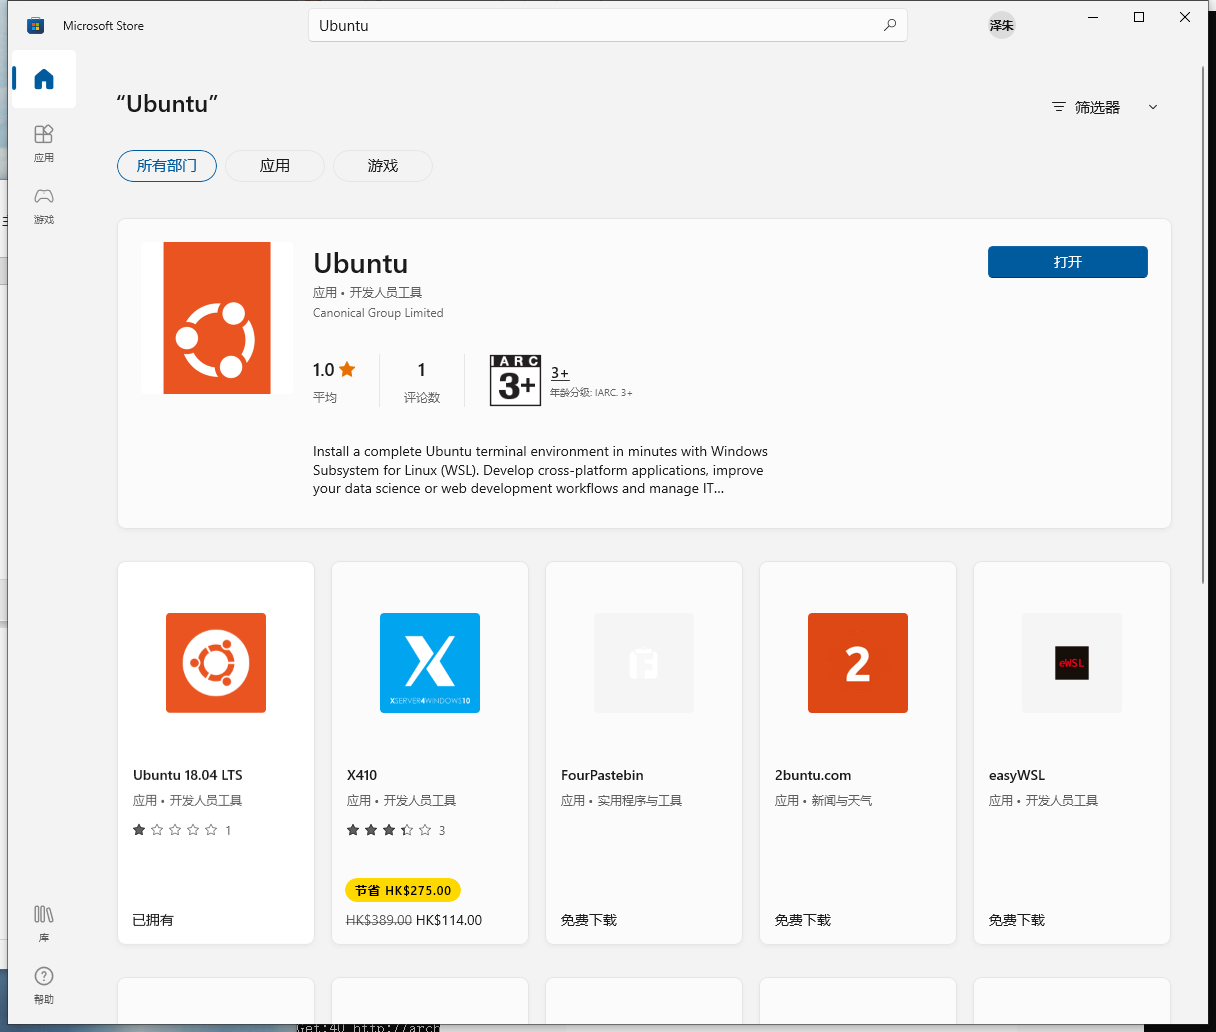This screenshot has width=1216, height=1032.
Task: Click the orange rating star
Action: coord(347,369)
